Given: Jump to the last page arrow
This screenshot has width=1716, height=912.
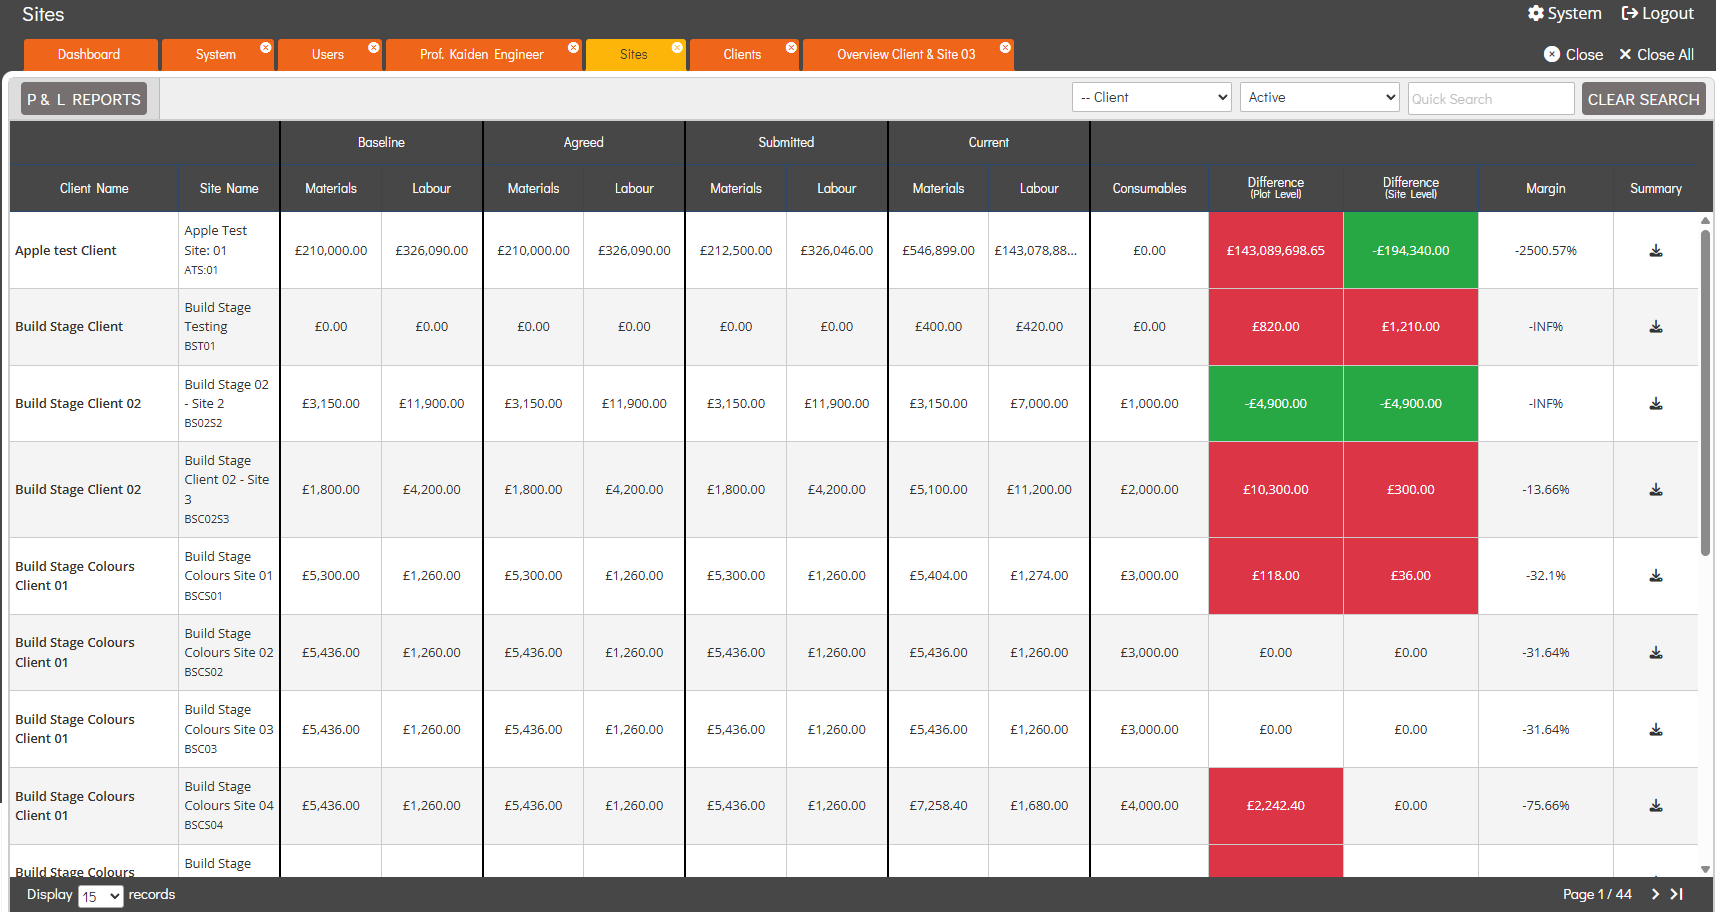Looking at the screenshot, I should [x=1677, y=894].
